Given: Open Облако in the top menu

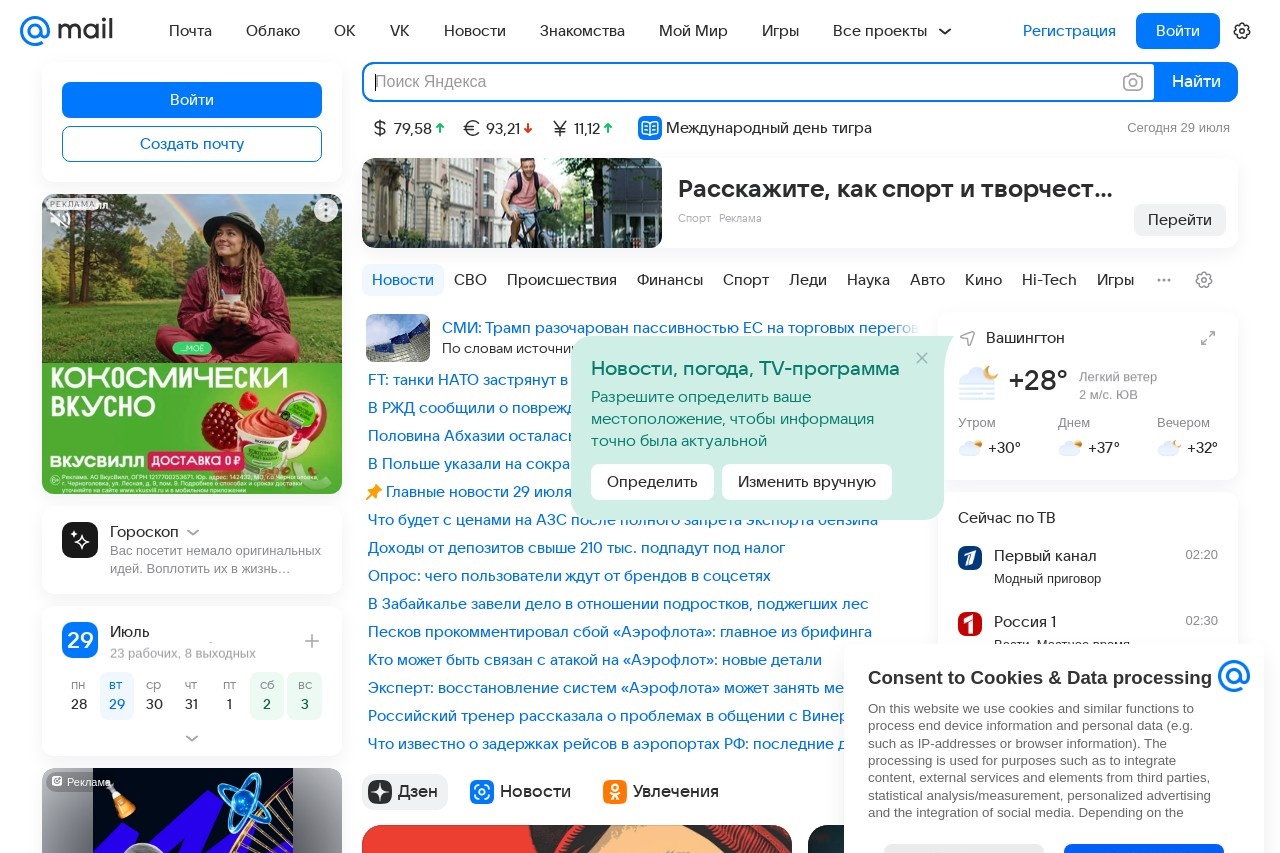Looking at the screenshot, I should pyautogui.click(x=273, y=31).
